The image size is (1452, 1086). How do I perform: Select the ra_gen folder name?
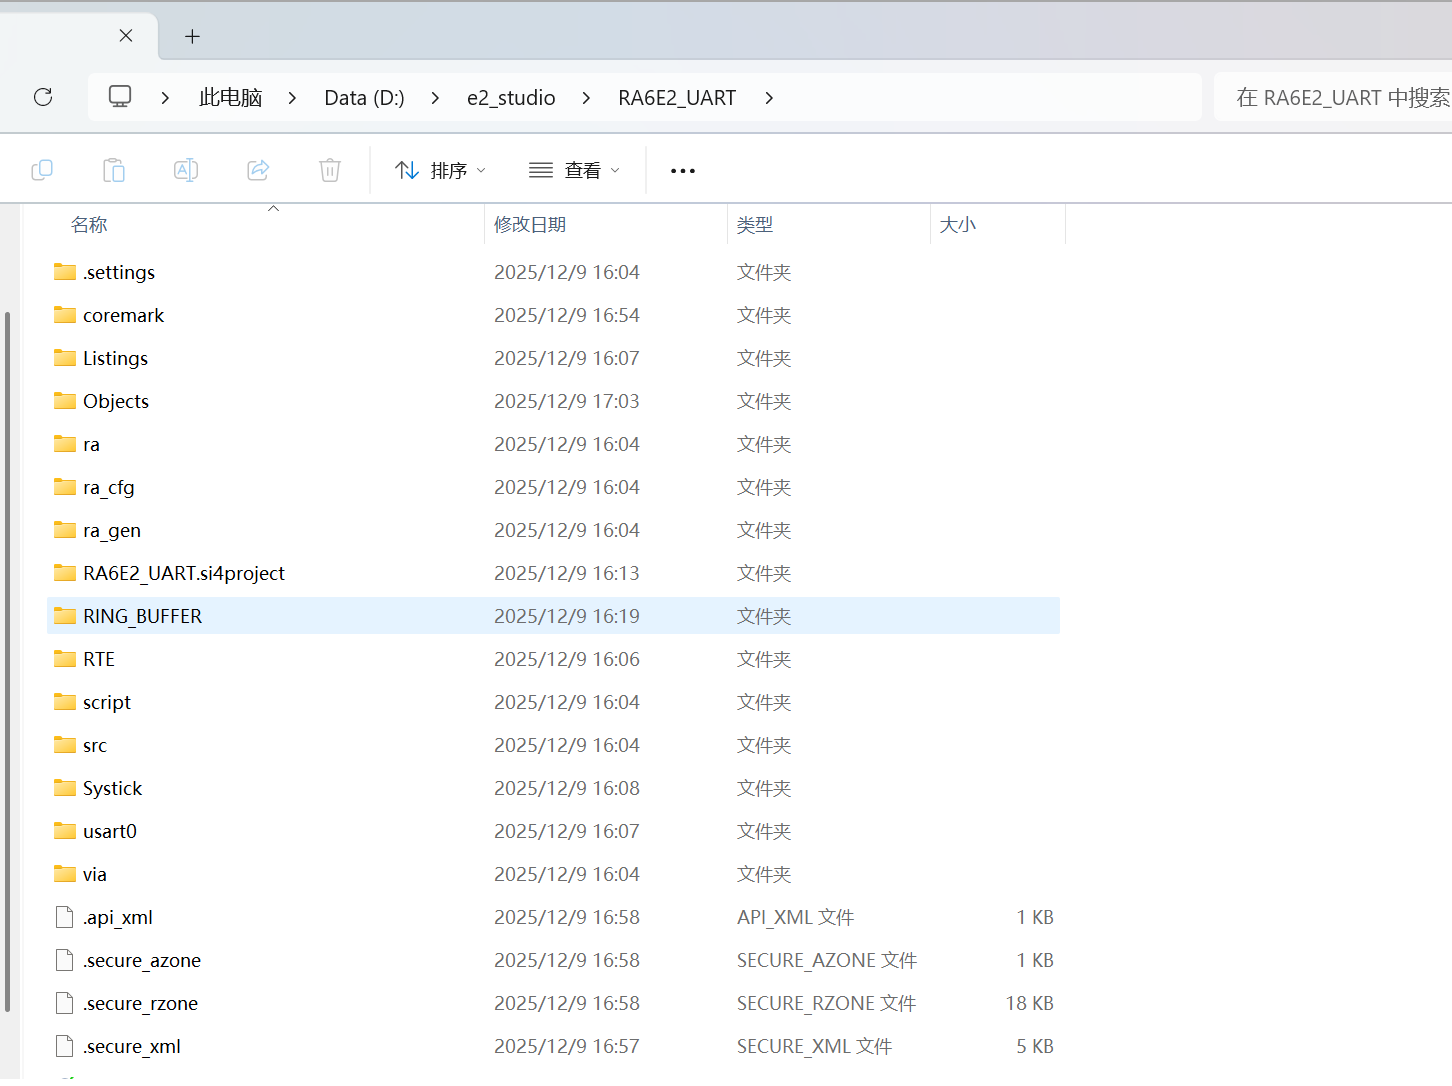[112, 530]
